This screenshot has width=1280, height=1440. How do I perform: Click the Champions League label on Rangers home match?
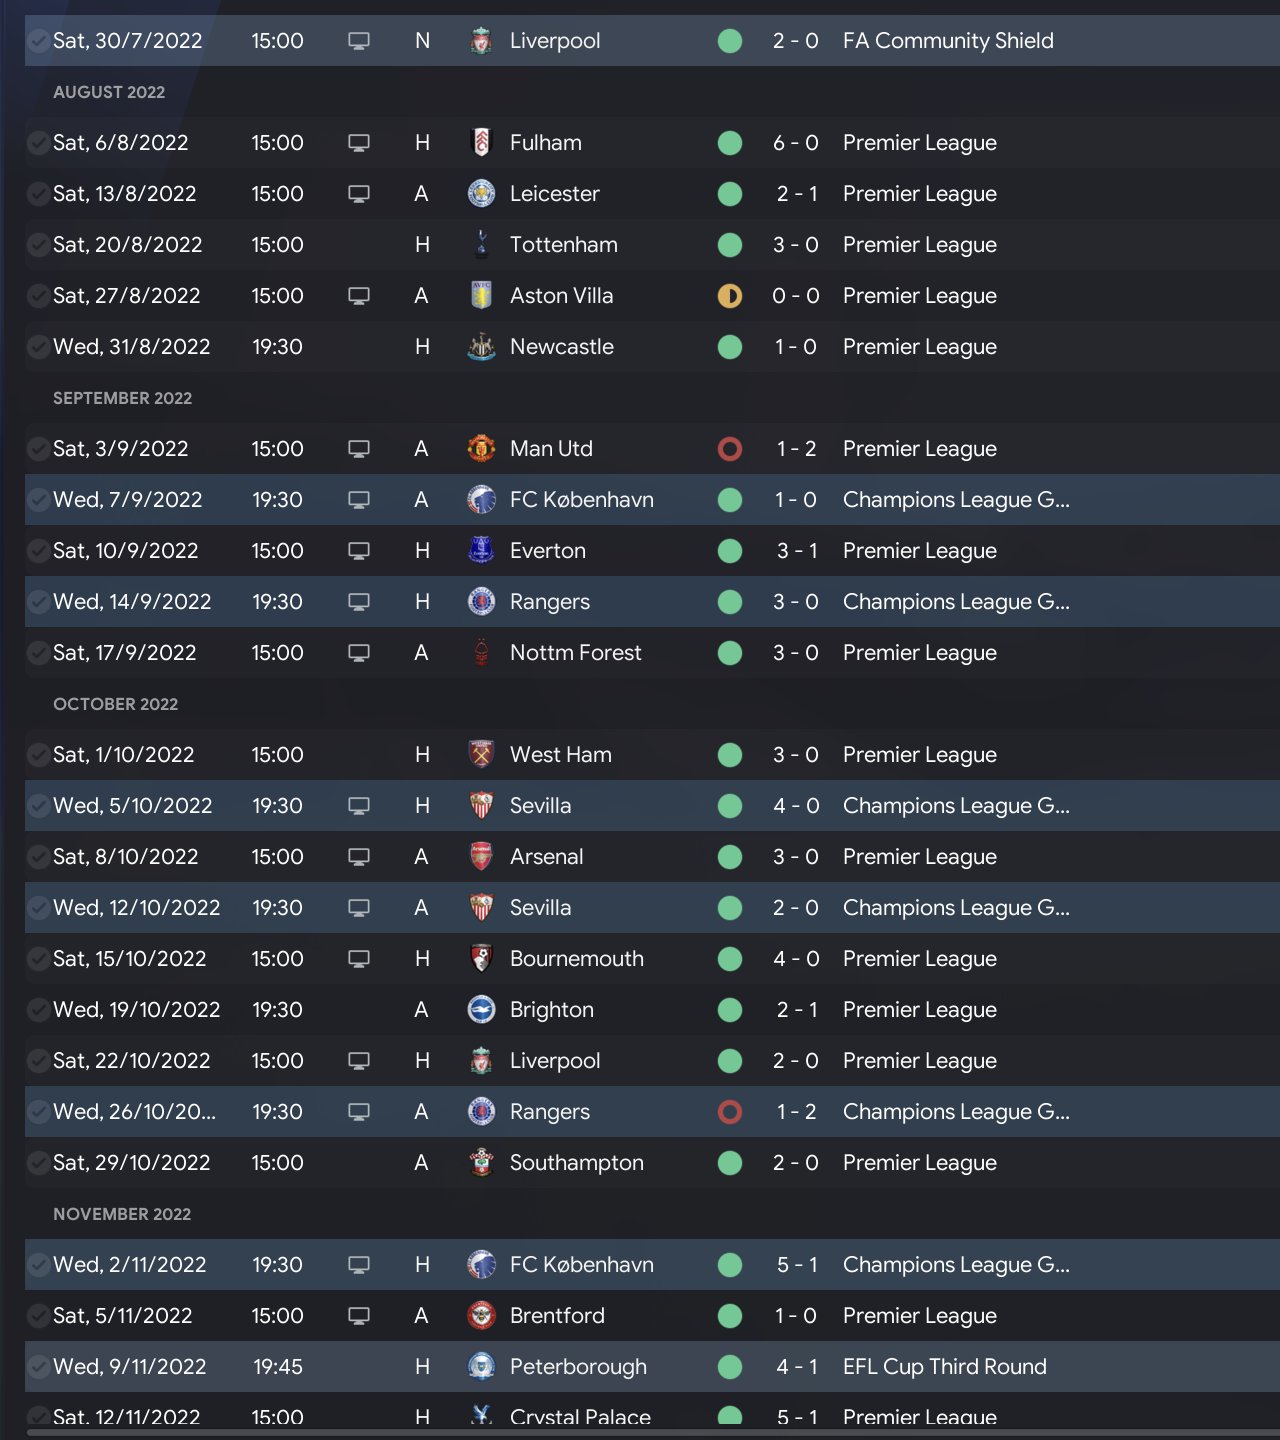tap(955, 602)
